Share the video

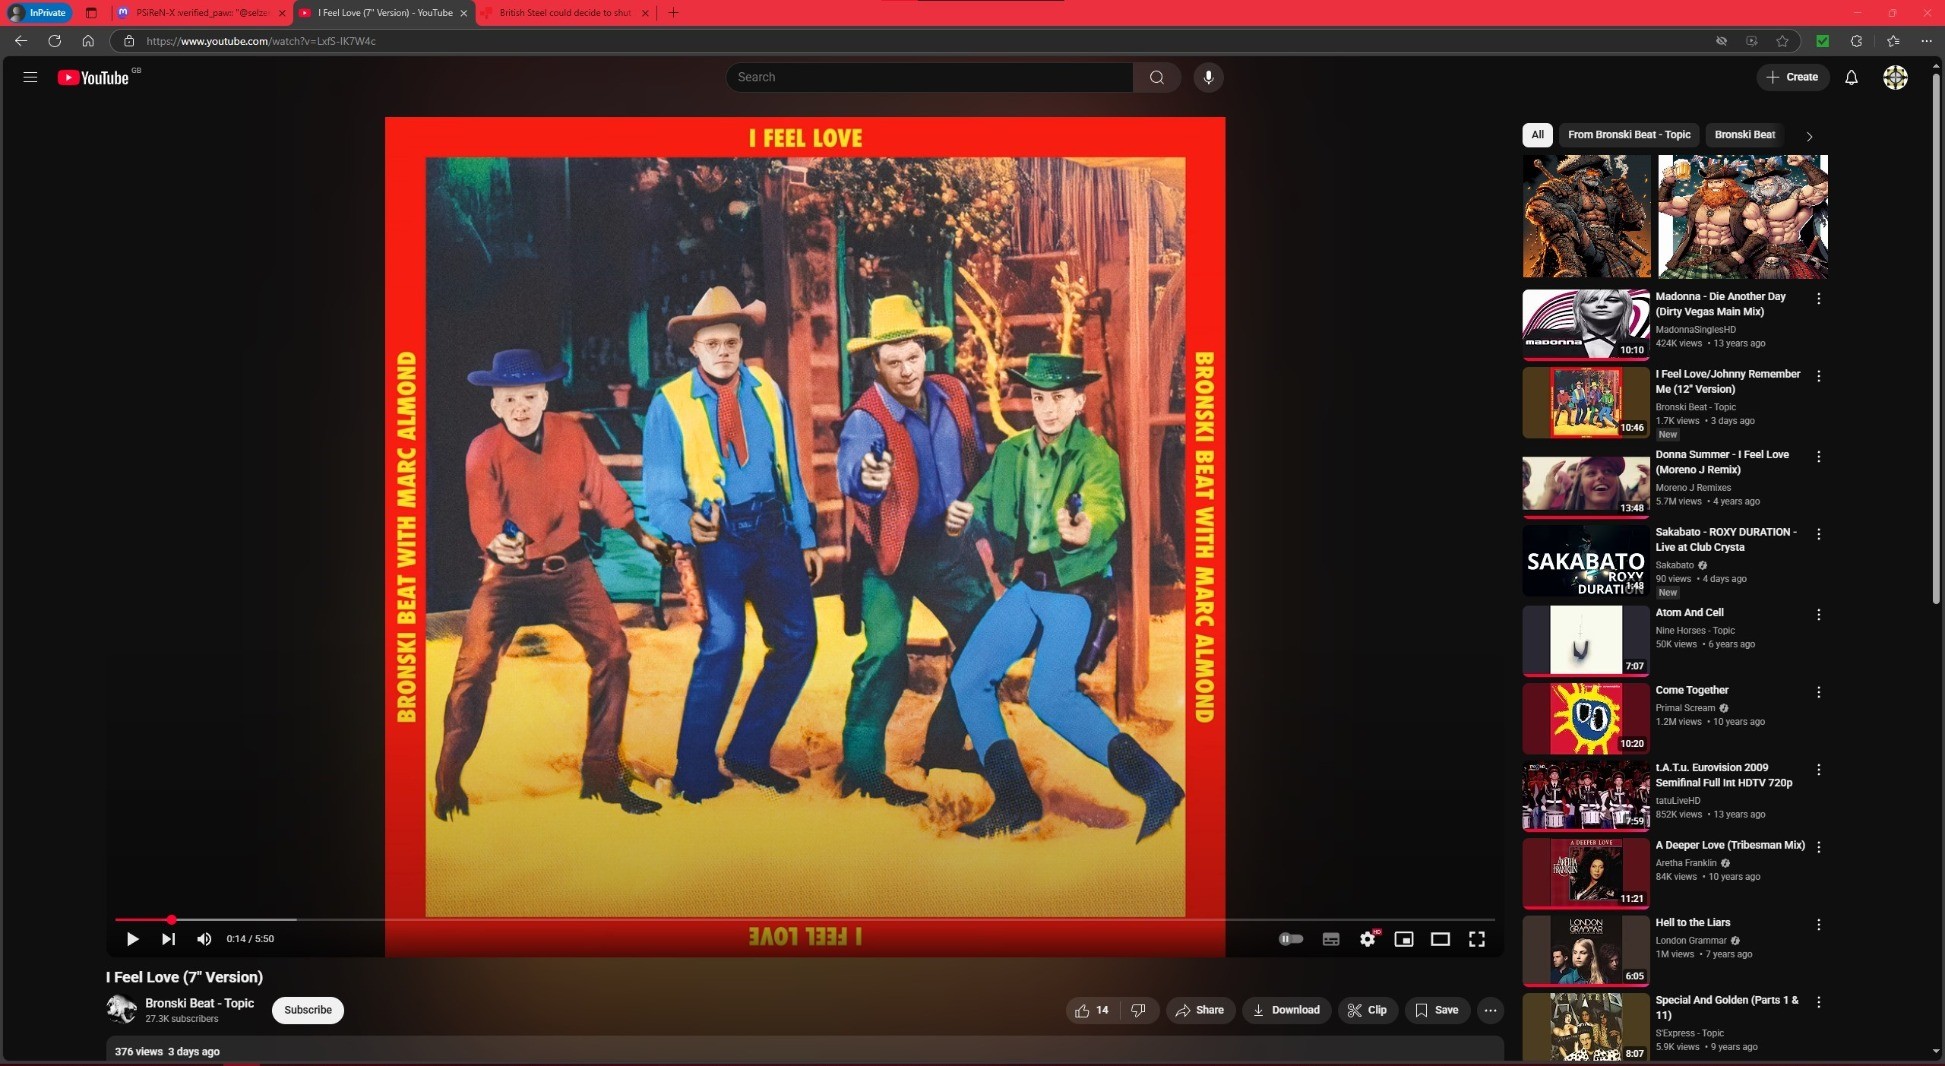(x=1200, y=1010)
